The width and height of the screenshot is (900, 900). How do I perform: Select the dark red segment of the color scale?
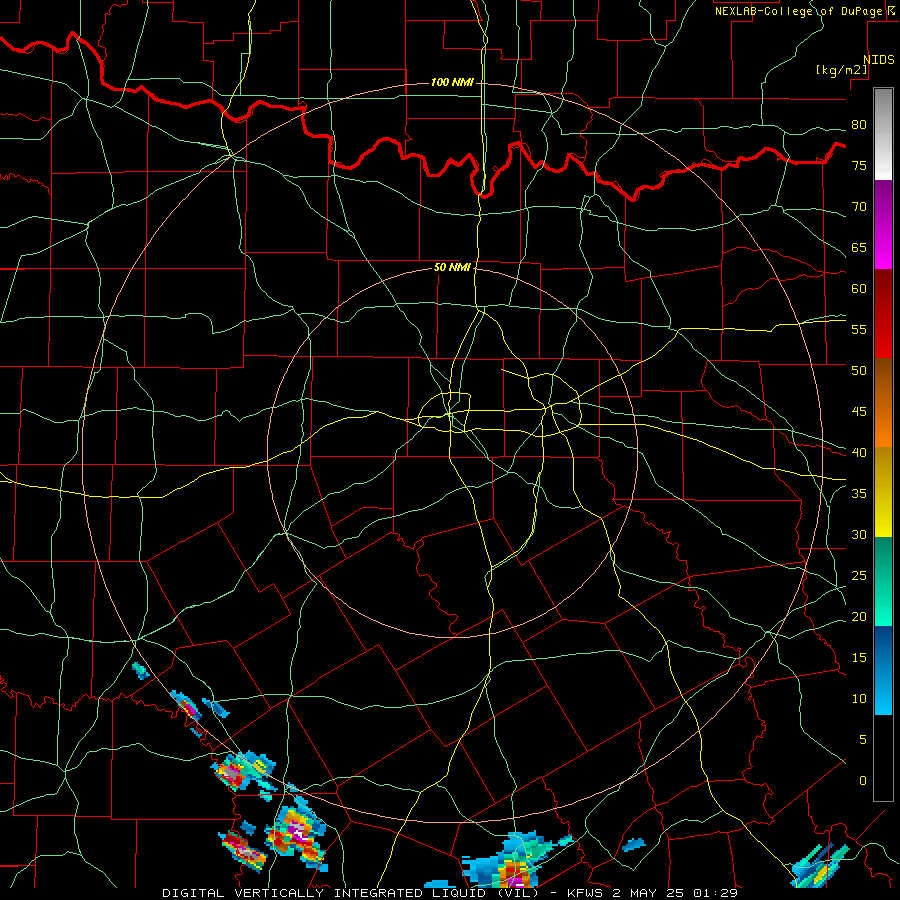(x=883, y=314)
